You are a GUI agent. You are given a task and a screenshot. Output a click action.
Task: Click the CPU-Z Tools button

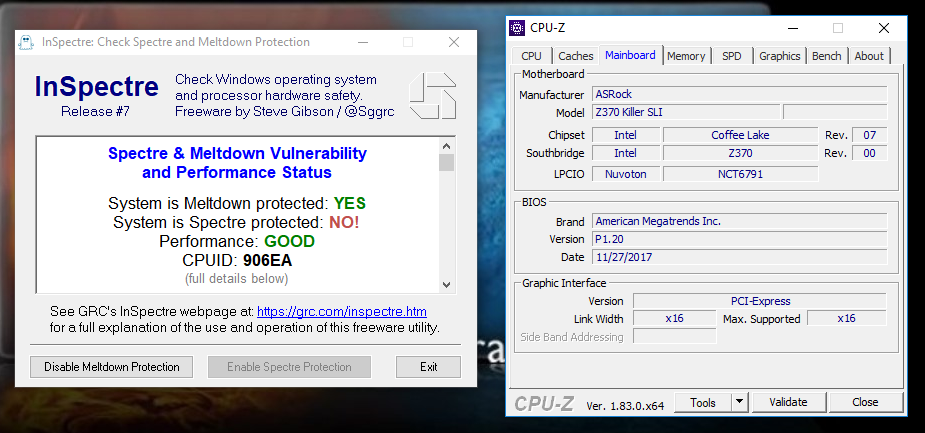pos(703,402)
